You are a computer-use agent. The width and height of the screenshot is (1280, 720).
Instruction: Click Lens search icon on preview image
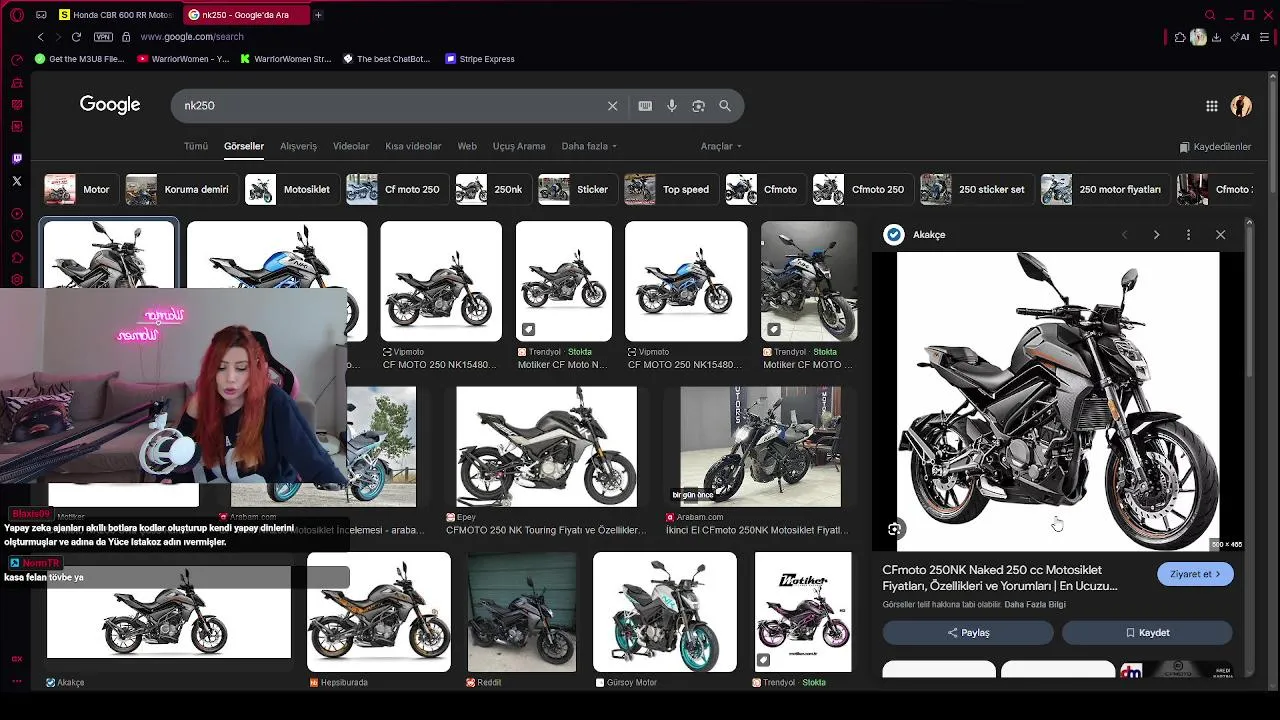click(895, 529)
